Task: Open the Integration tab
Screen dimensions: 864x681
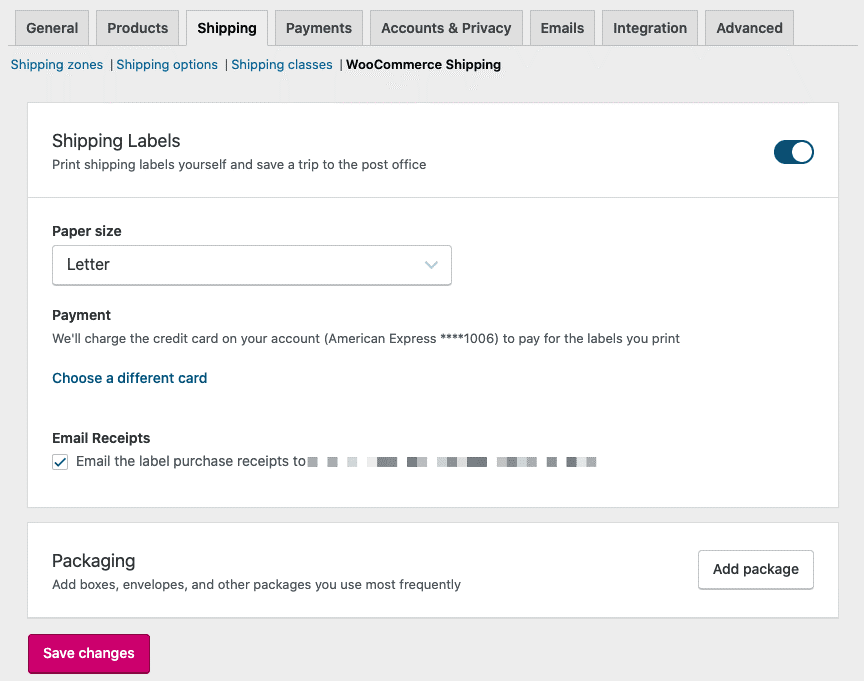Action: tap(650, 28)
